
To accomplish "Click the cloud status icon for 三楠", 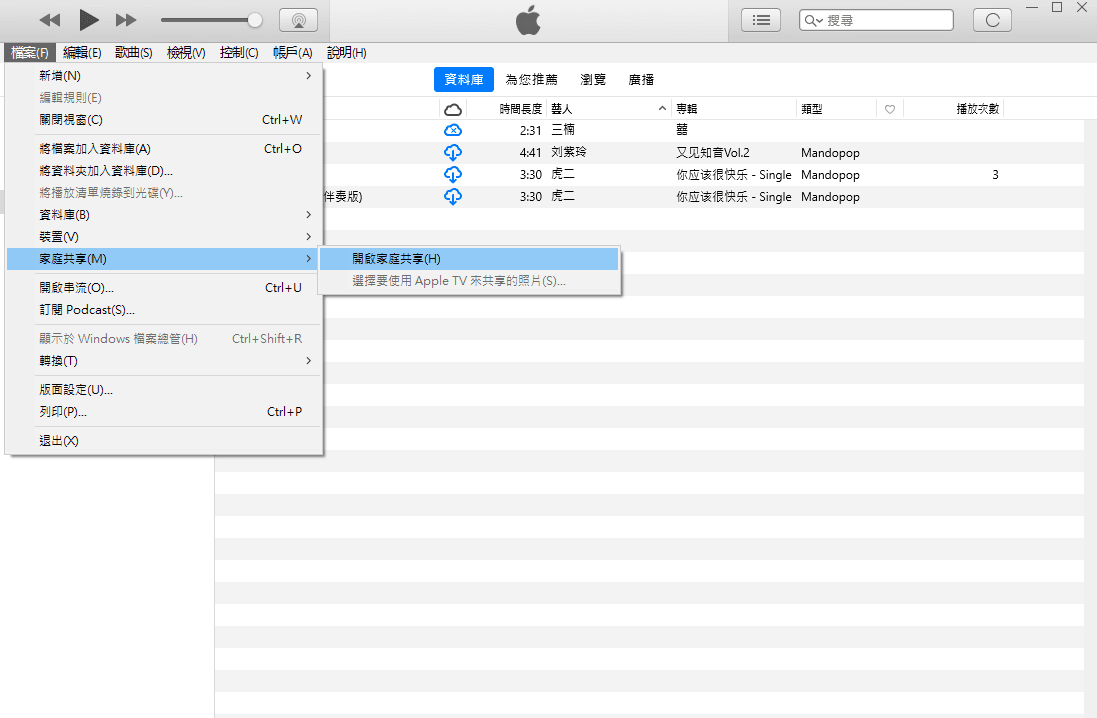I will [452, 130].
